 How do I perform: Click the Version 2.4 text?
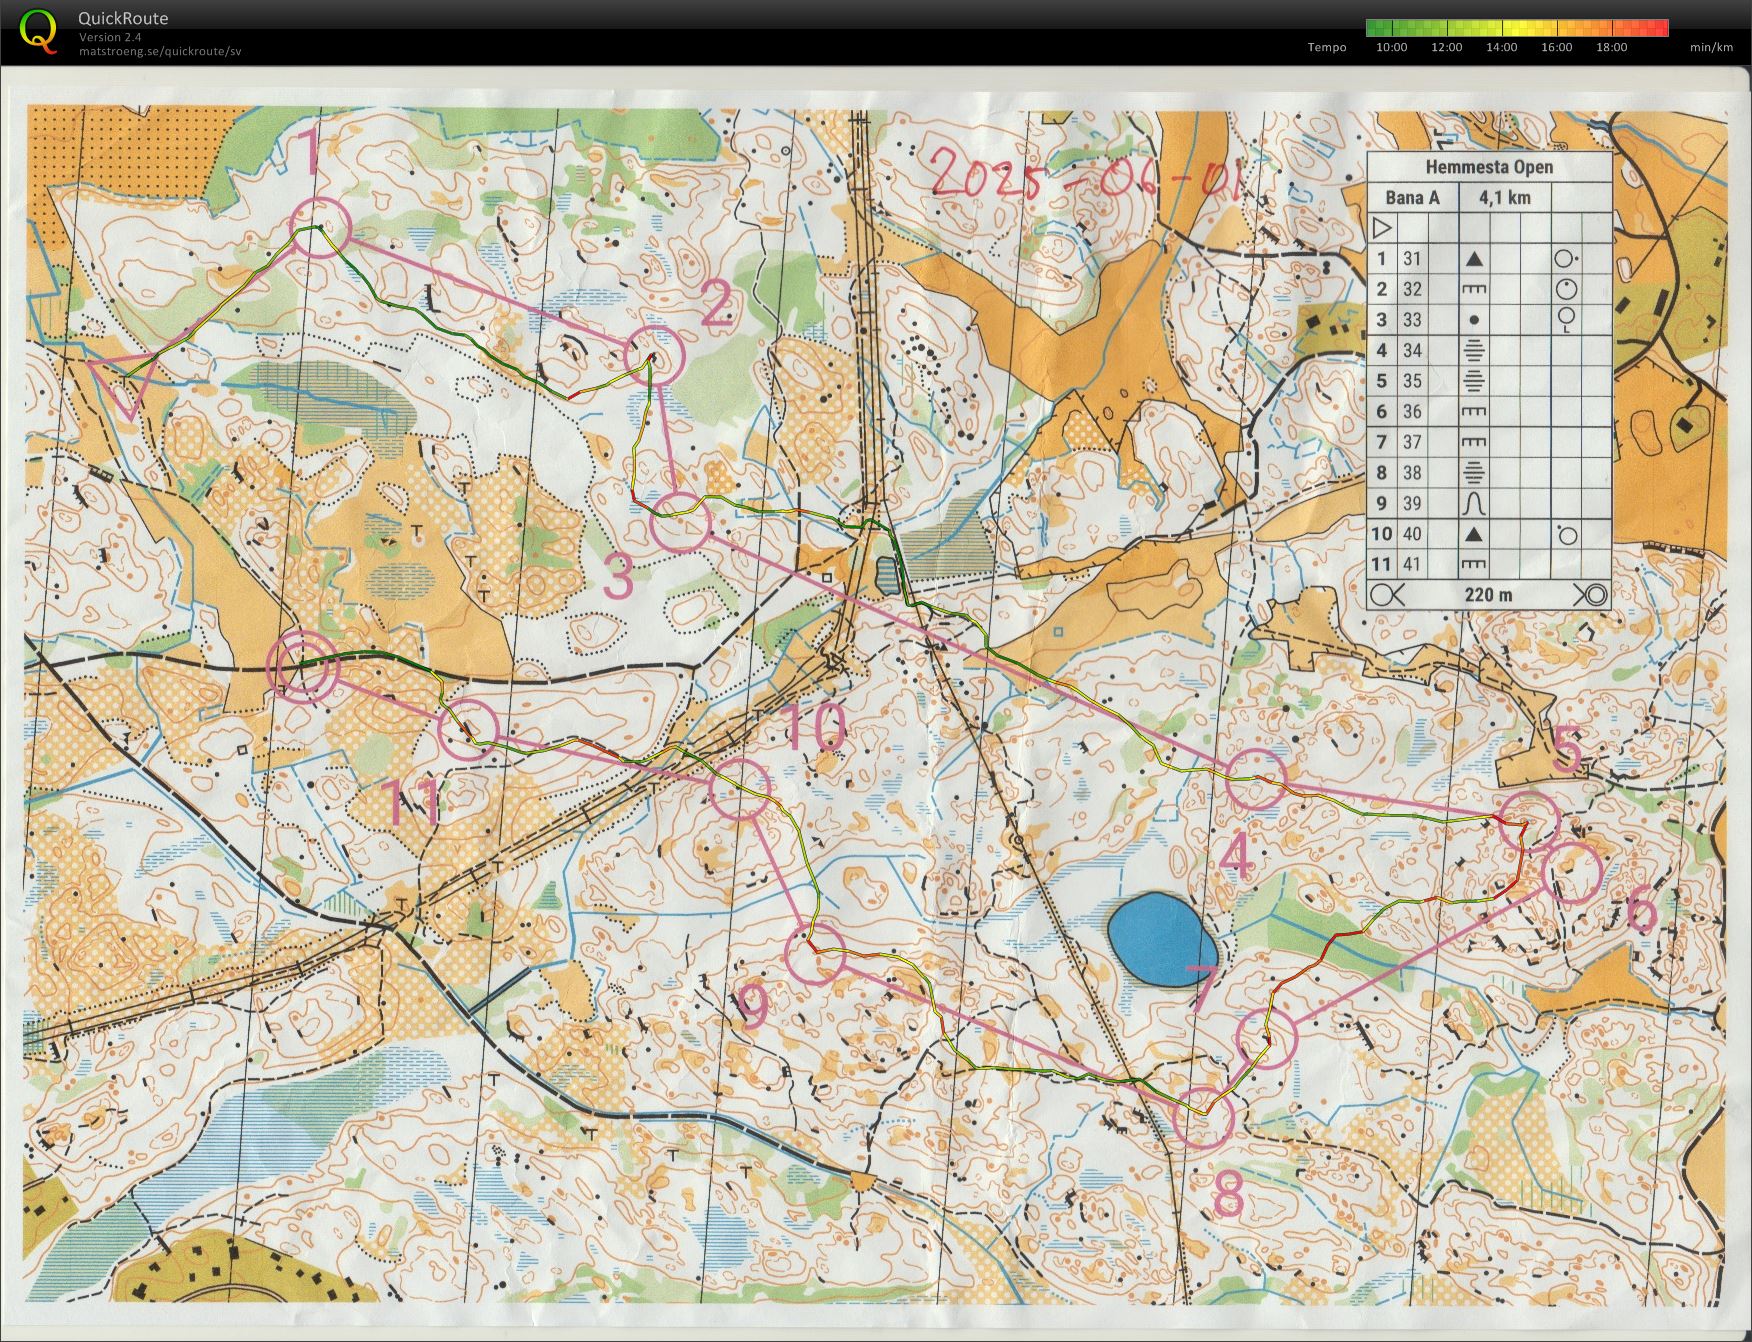110,37
